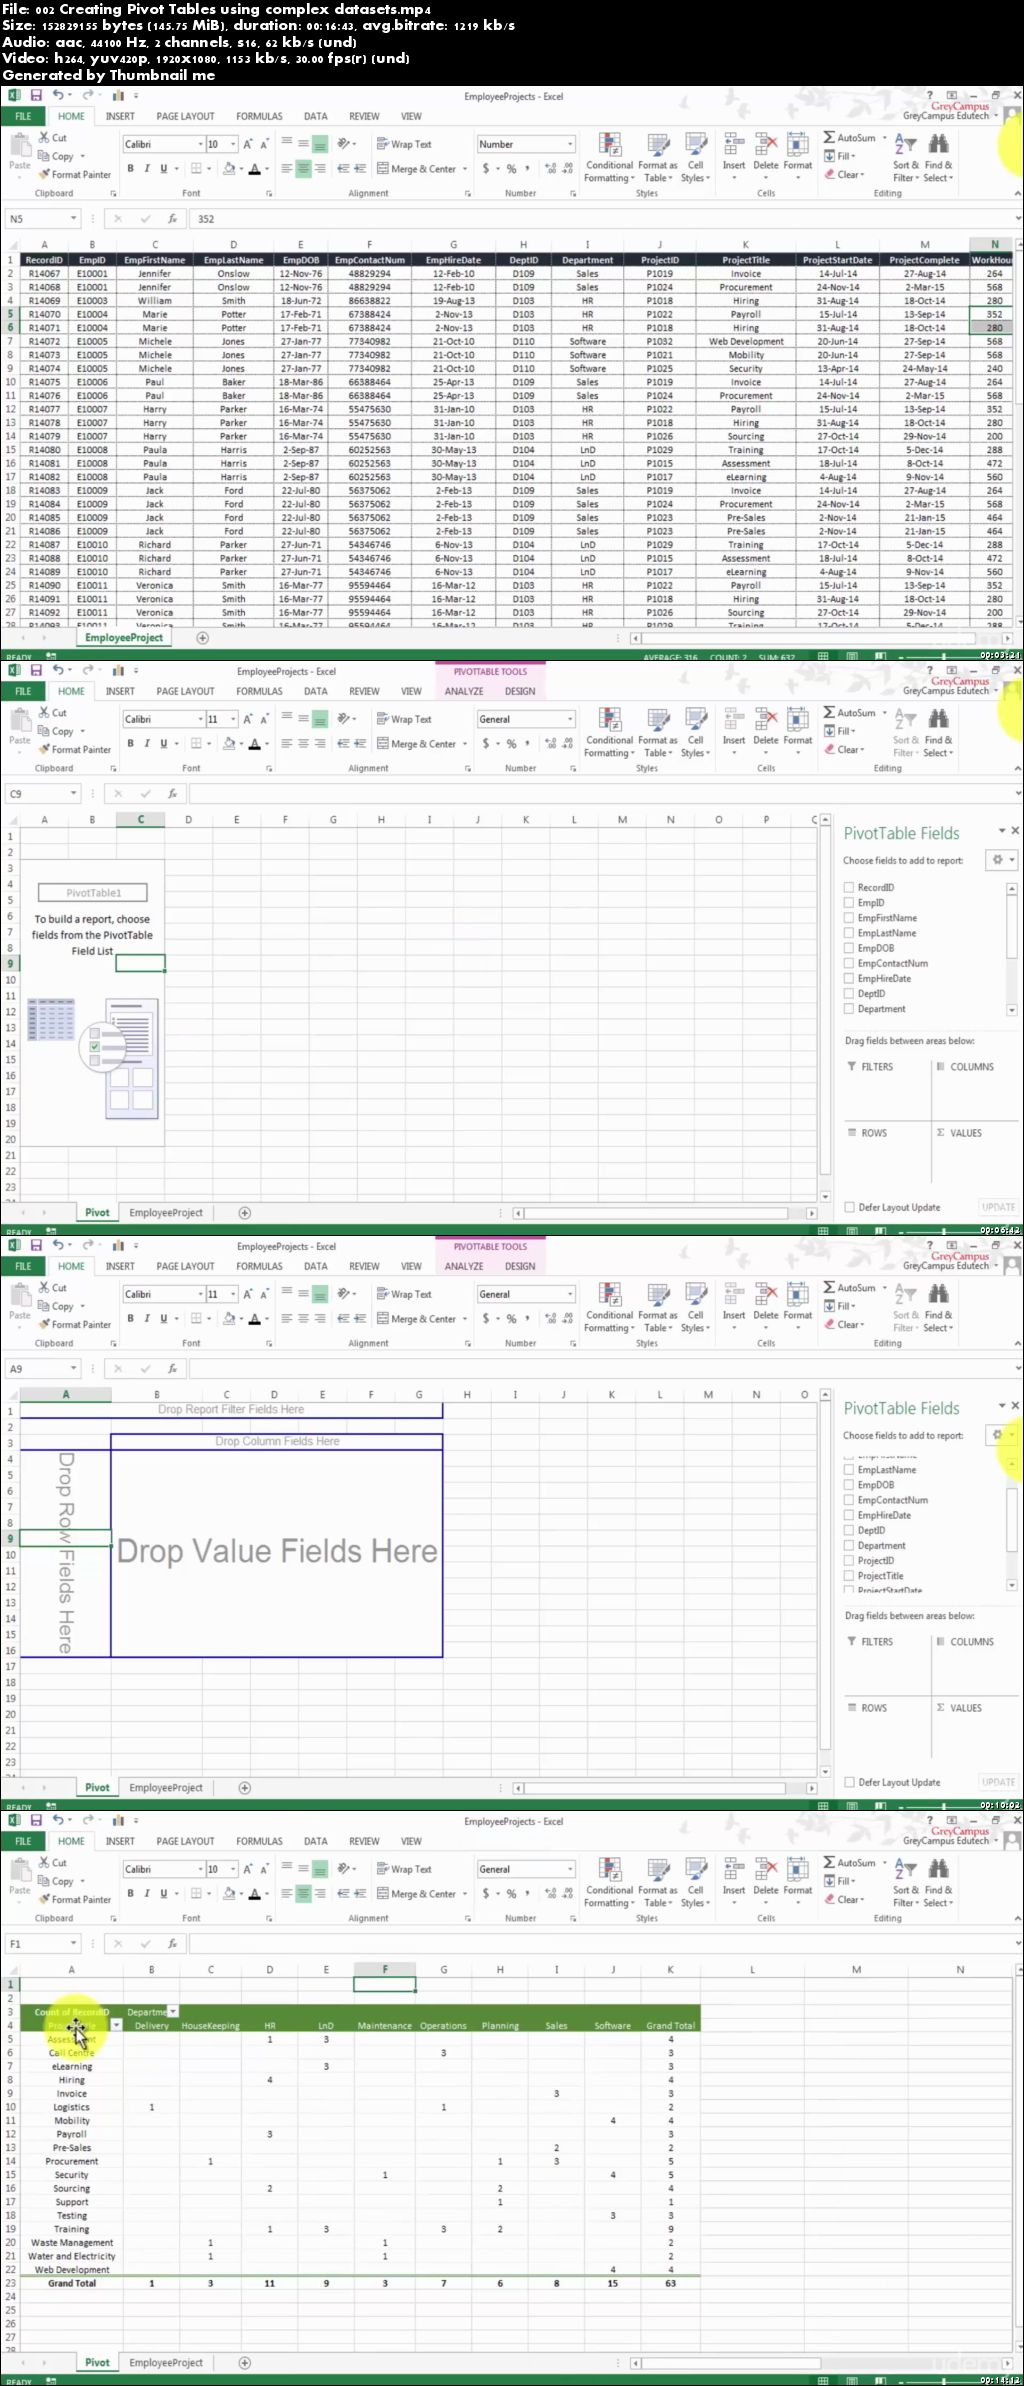Image resolution: width=1024 pixels, height=2386 pixels.
Task: Click the "Drop Value Fields Here" area
Action: [277, 1551]
